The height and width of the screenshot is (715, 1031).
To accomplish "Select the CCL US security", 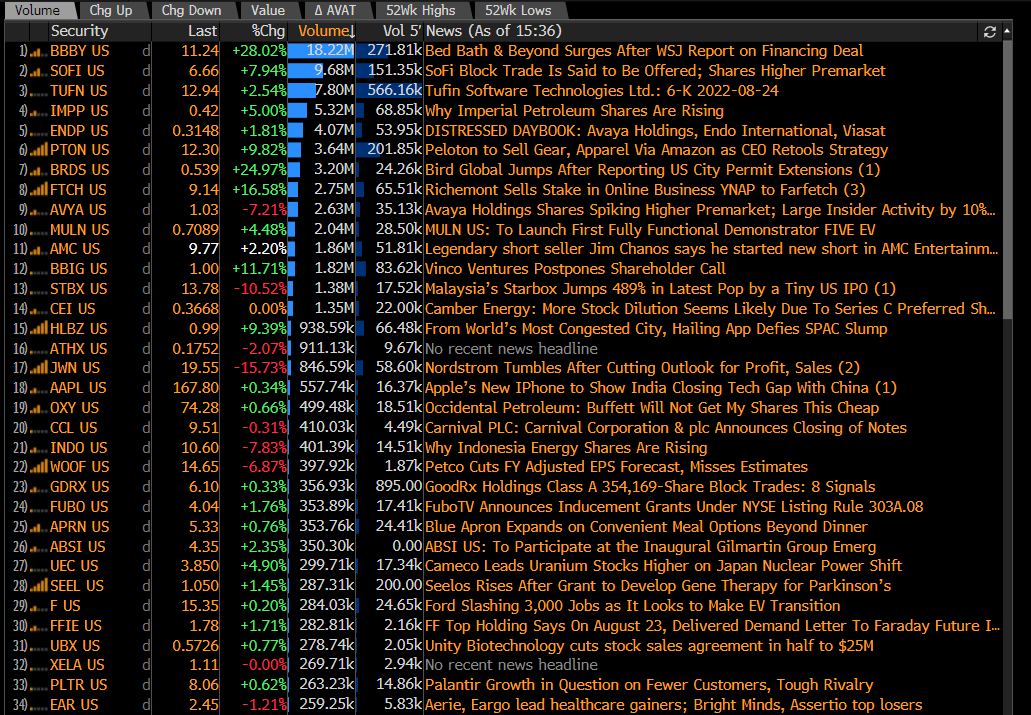I will [x=74, y=428].
